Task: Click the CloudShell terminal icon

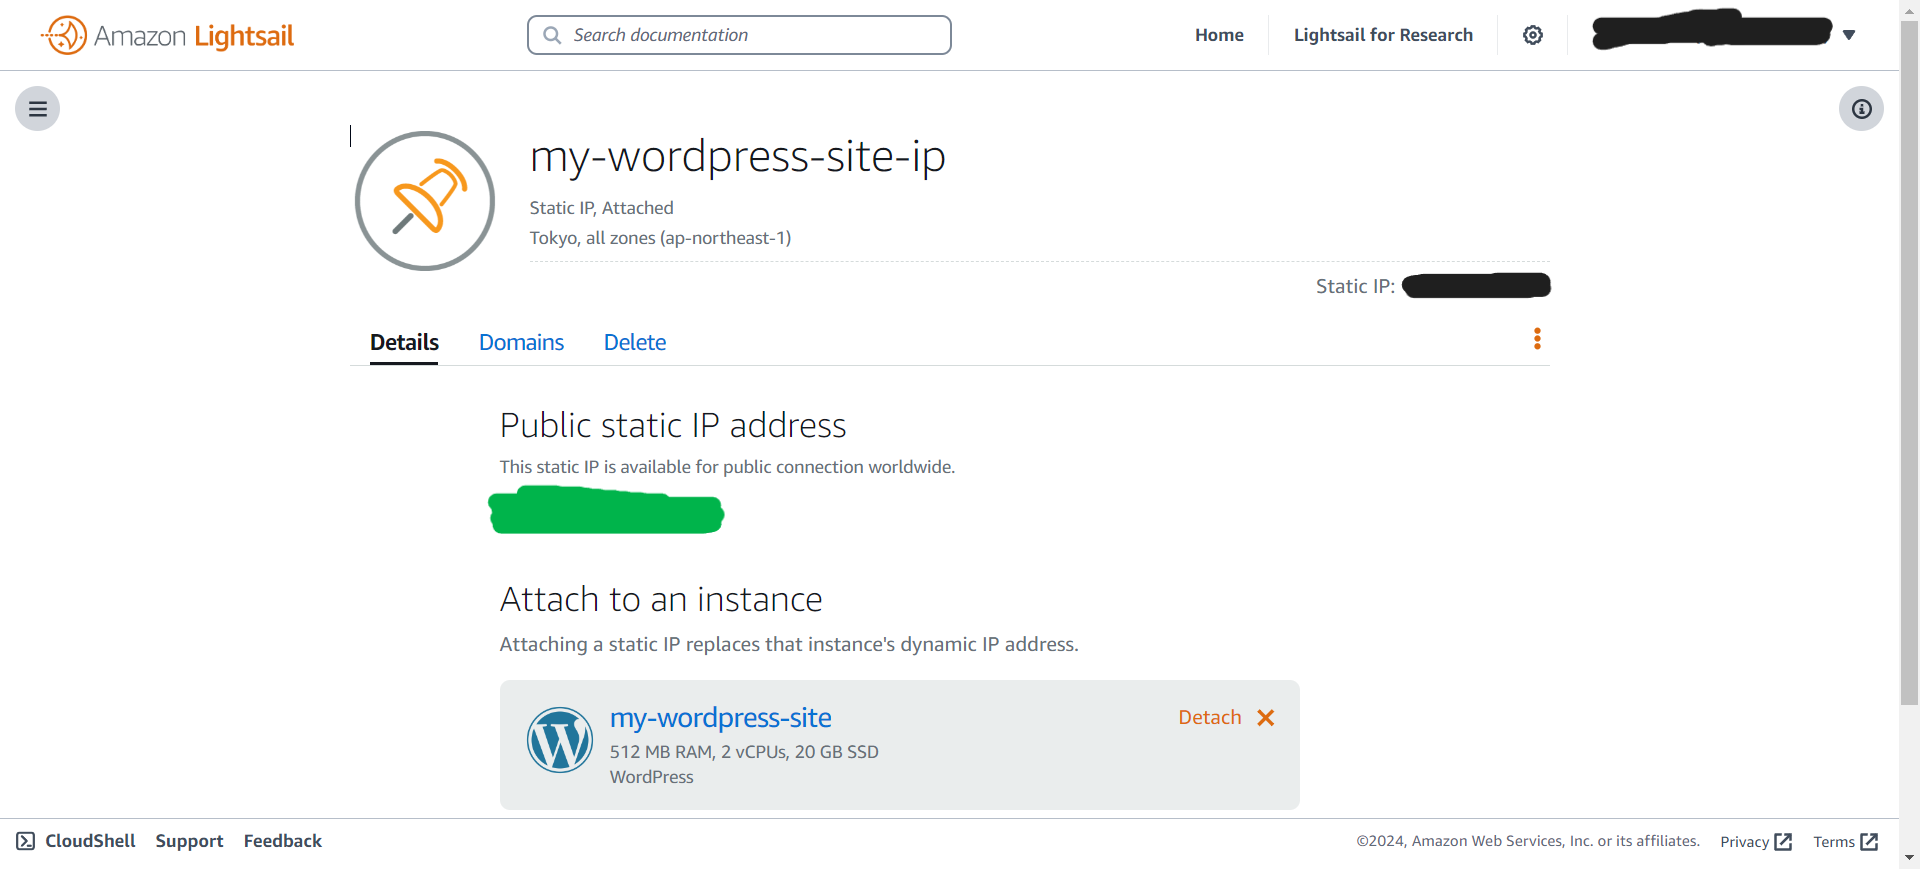Action: tap(26, 841)
